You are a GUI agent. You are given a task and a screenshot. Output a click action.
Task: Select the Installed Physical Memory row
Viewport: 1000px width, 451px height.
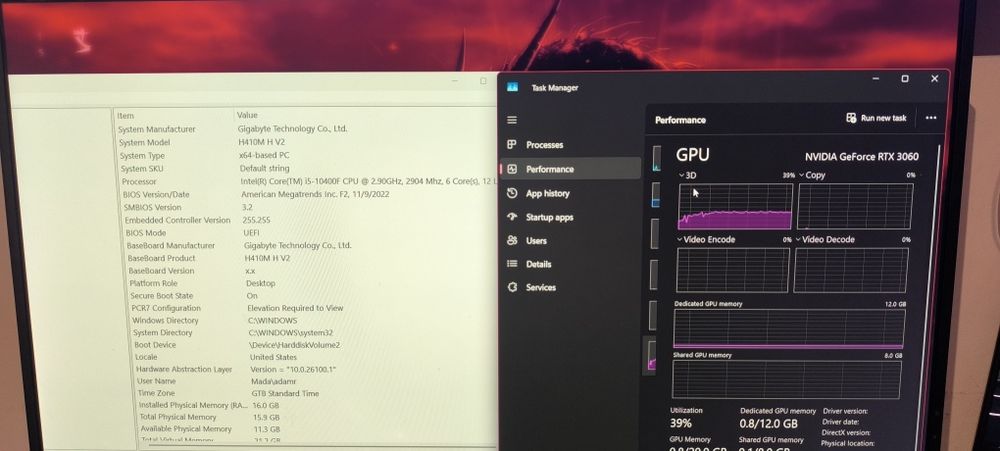pyautogui.click(x=318, y=405)
